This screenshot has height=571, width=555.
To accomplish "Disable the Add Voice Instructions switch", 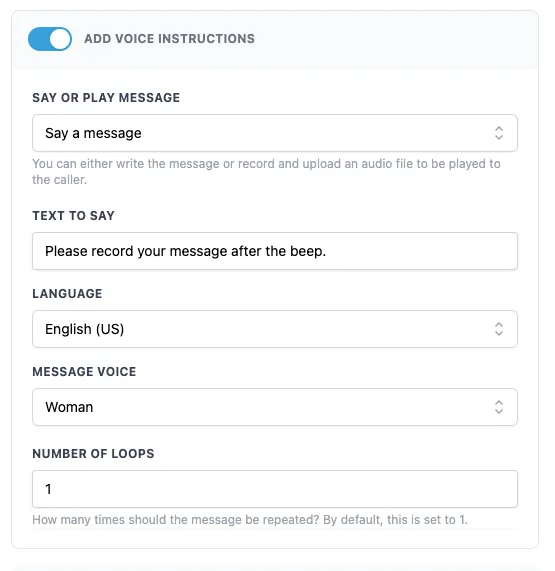I will point(50,39).
